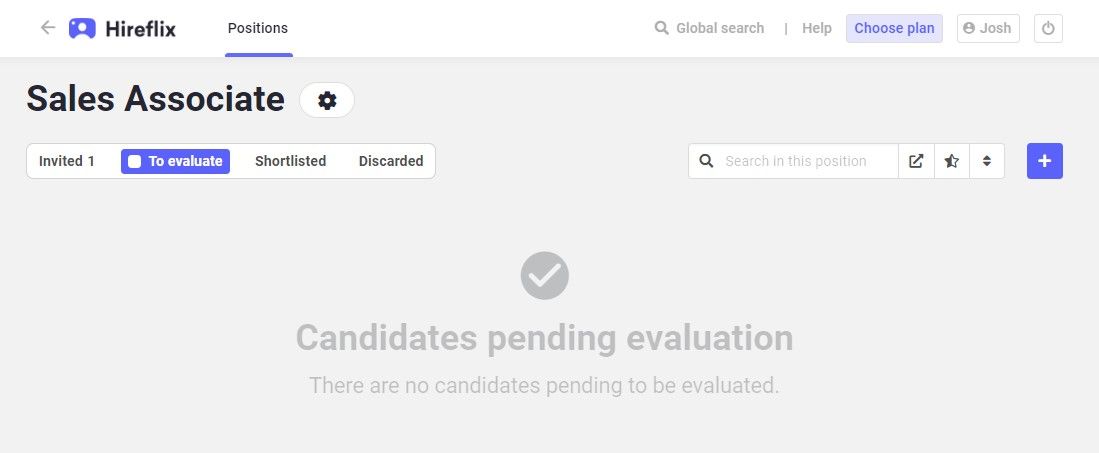Select the To evaluate tab label

[x=185, y=161]
